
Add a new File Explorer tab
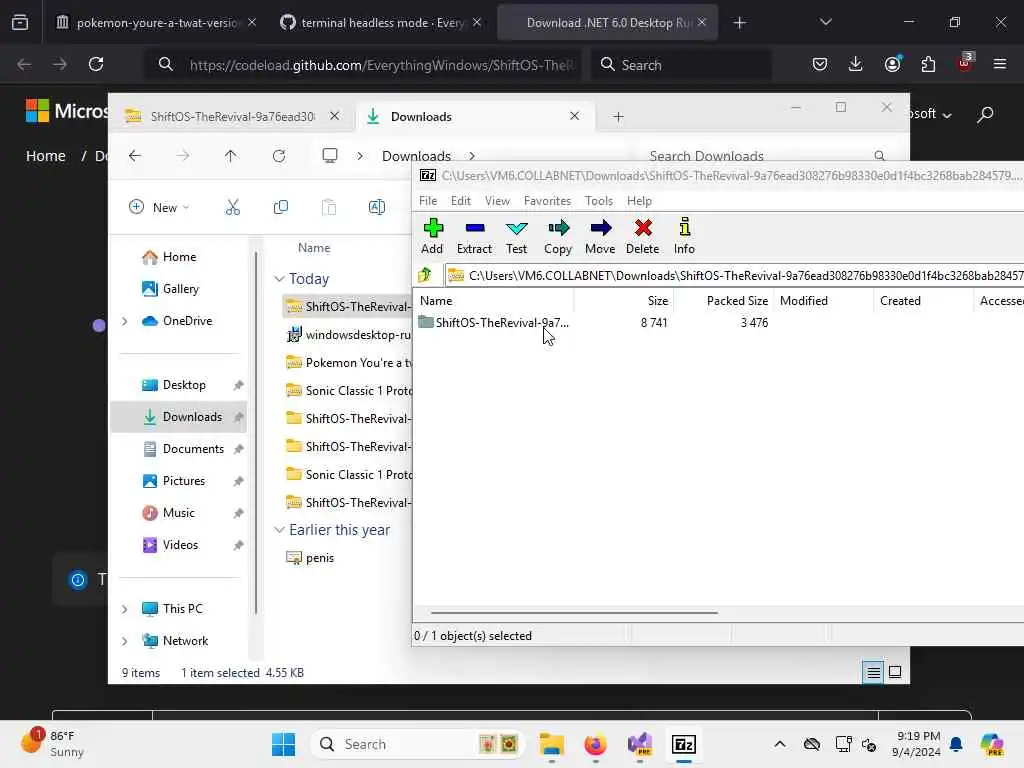click(x=618, y=116)
